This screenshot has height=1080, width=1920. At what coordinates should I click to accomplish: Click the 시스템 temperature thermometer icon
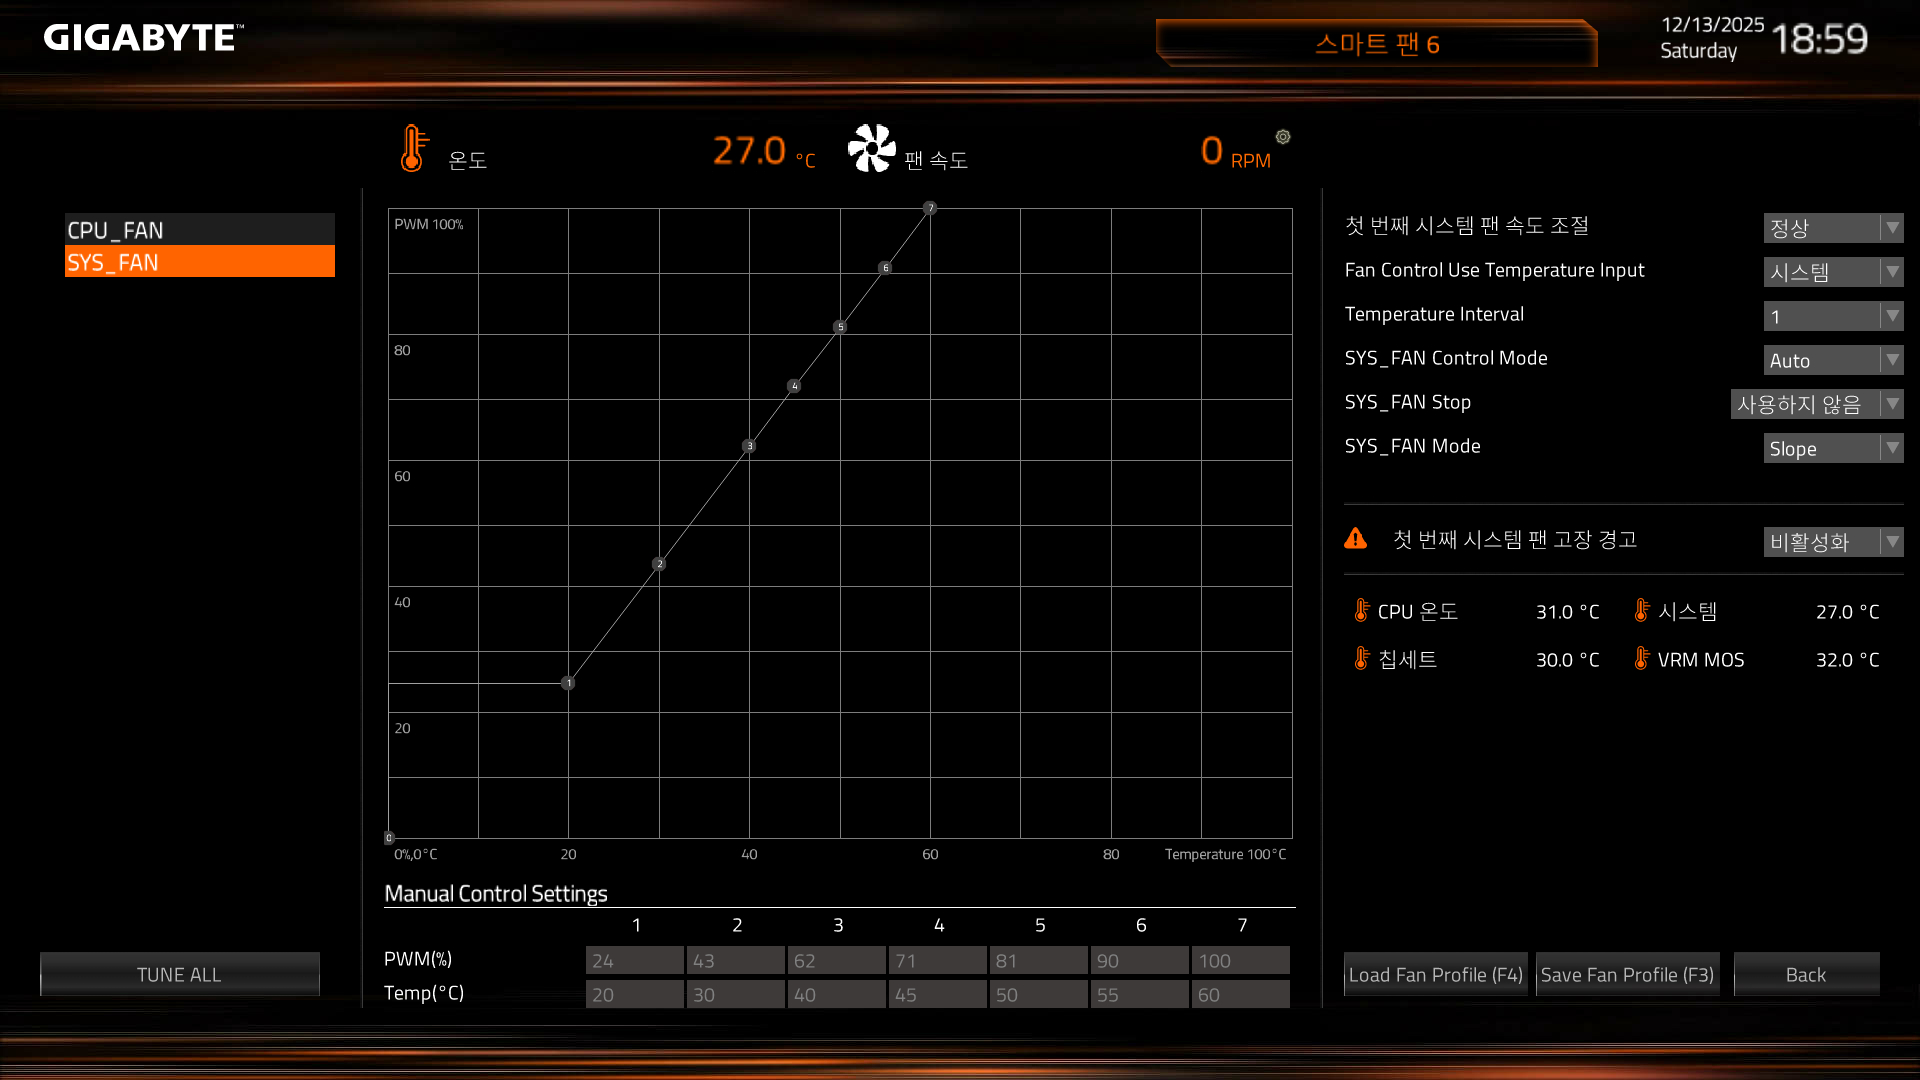1641,610
